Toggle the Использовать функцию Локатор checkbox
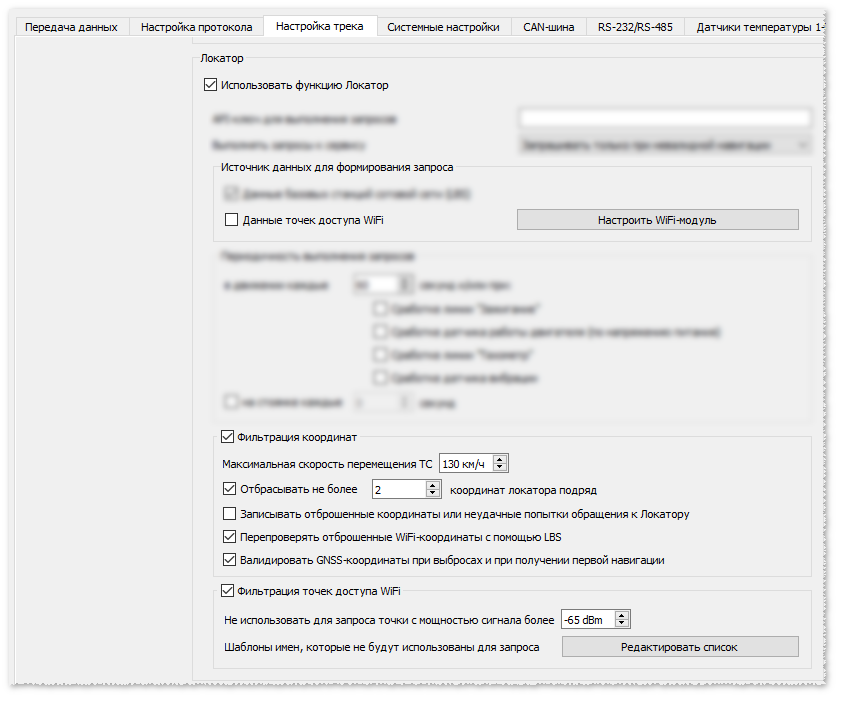Screen dimensions: 842x701 [x=210, y=86]
